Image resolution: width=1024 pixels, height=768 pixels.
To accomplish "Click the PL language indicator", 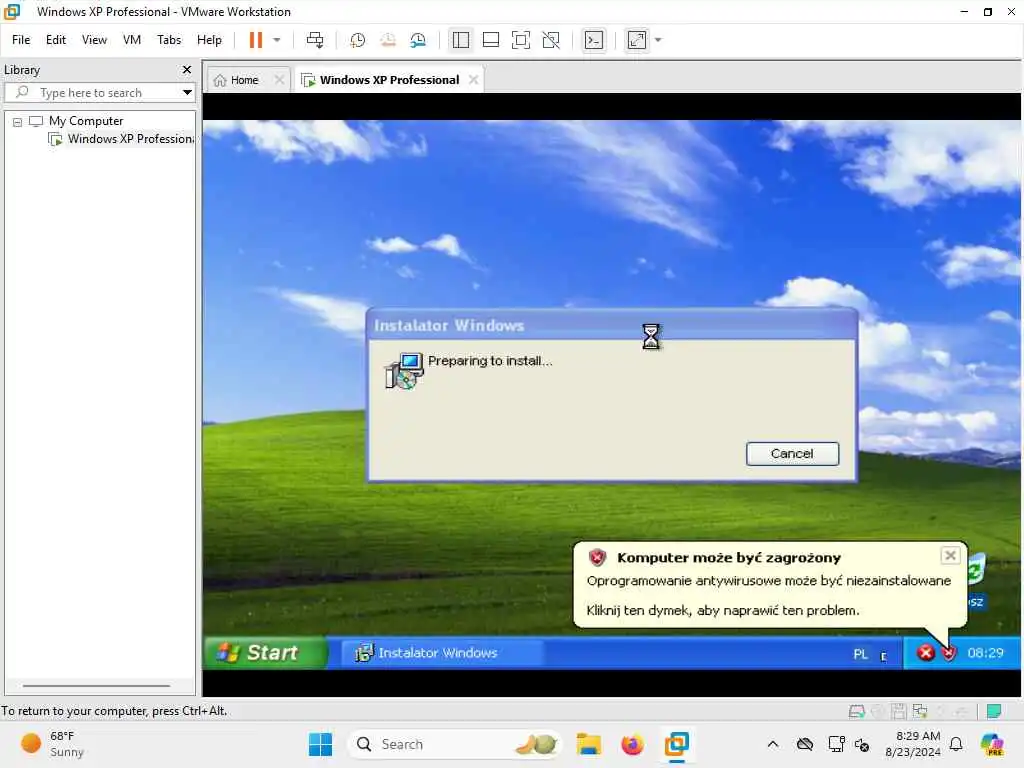I will coord(860,654).
